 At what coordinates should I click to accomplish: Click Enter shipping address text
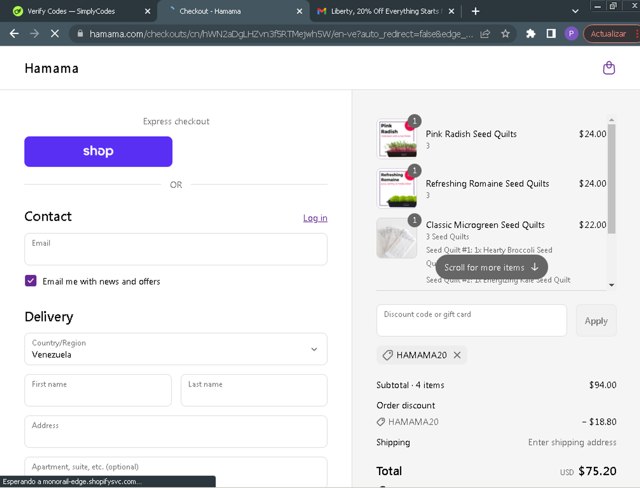tap(572, 442)
